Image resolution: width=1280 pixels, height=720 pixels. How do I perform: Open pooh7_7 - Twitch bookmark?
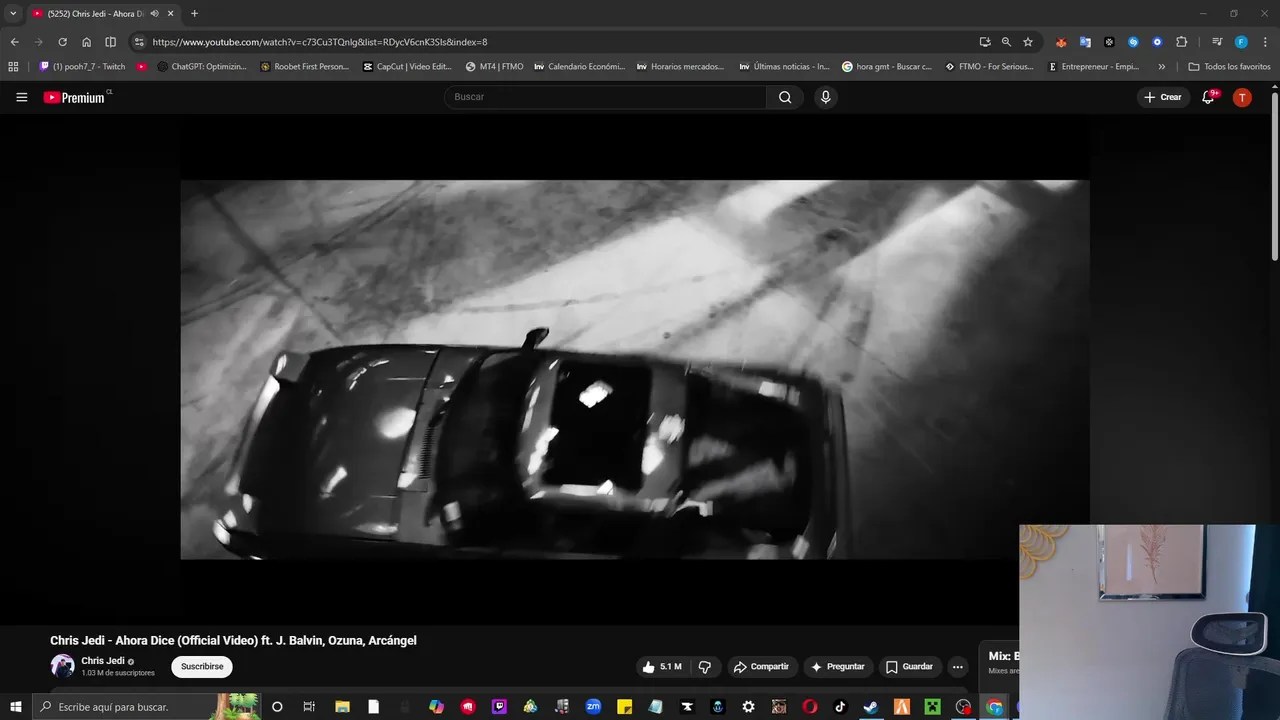point(82,67)
